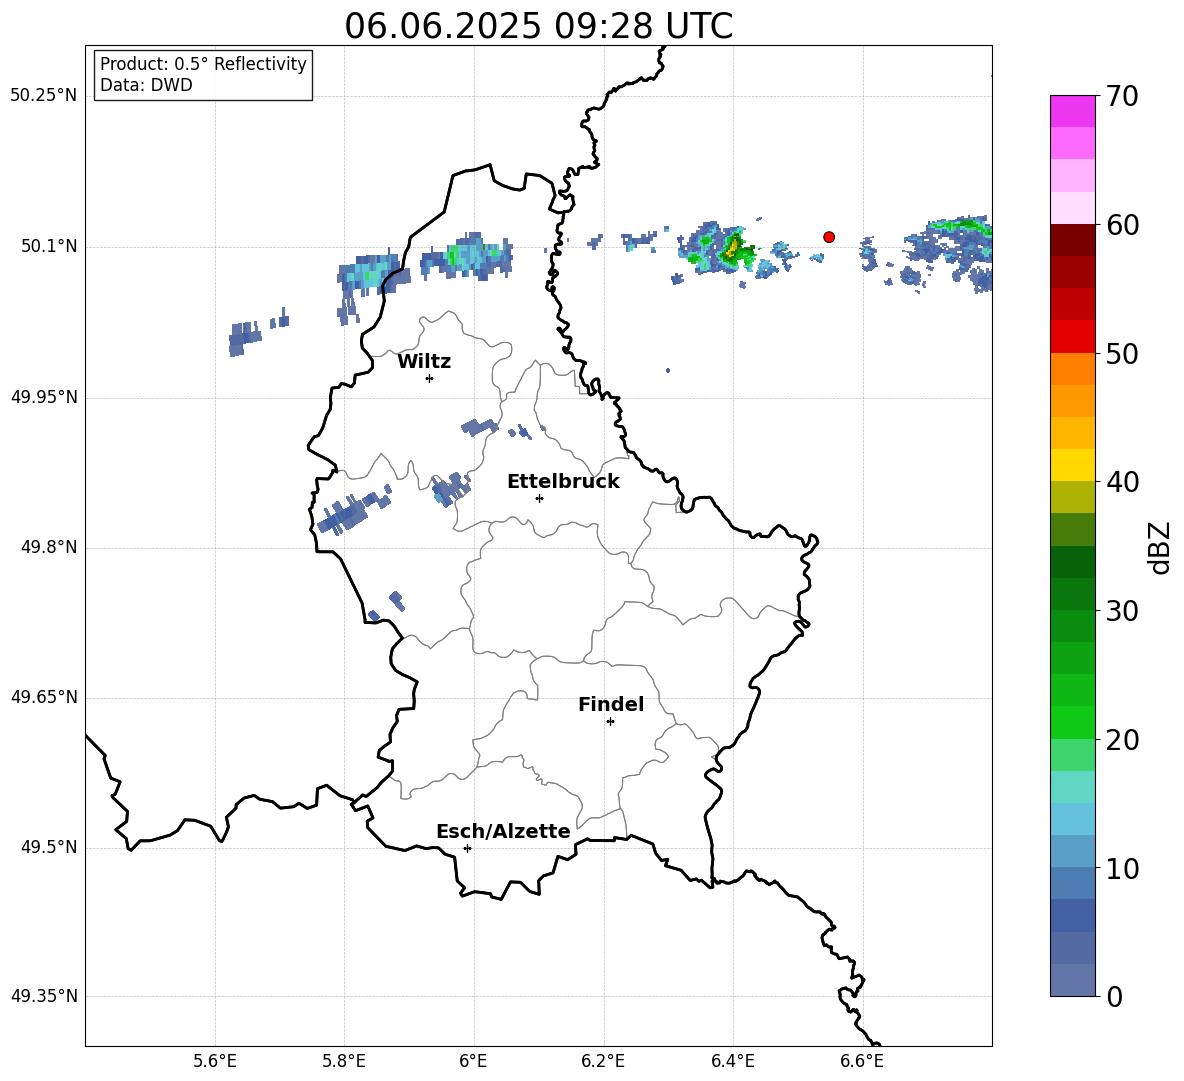Viewport: 1184px width, 1081px height.
Task: Click the magenta swatch near 70 dBZ
Action: [x=1072, y=111]
